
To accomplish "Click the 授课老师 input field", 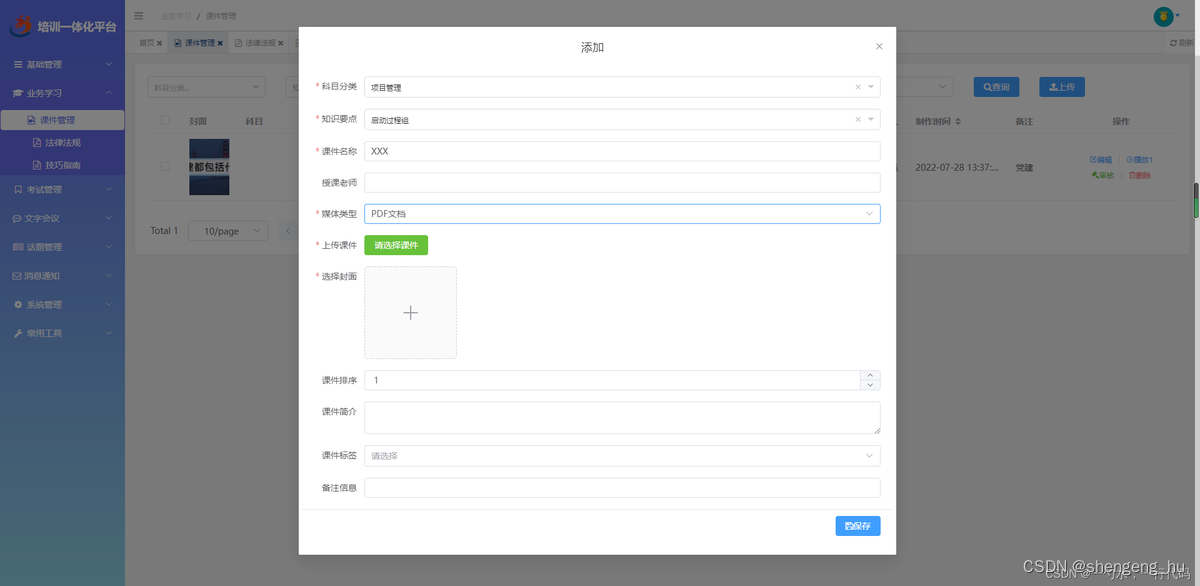I will pyautogui.click(x=622, y=183).
